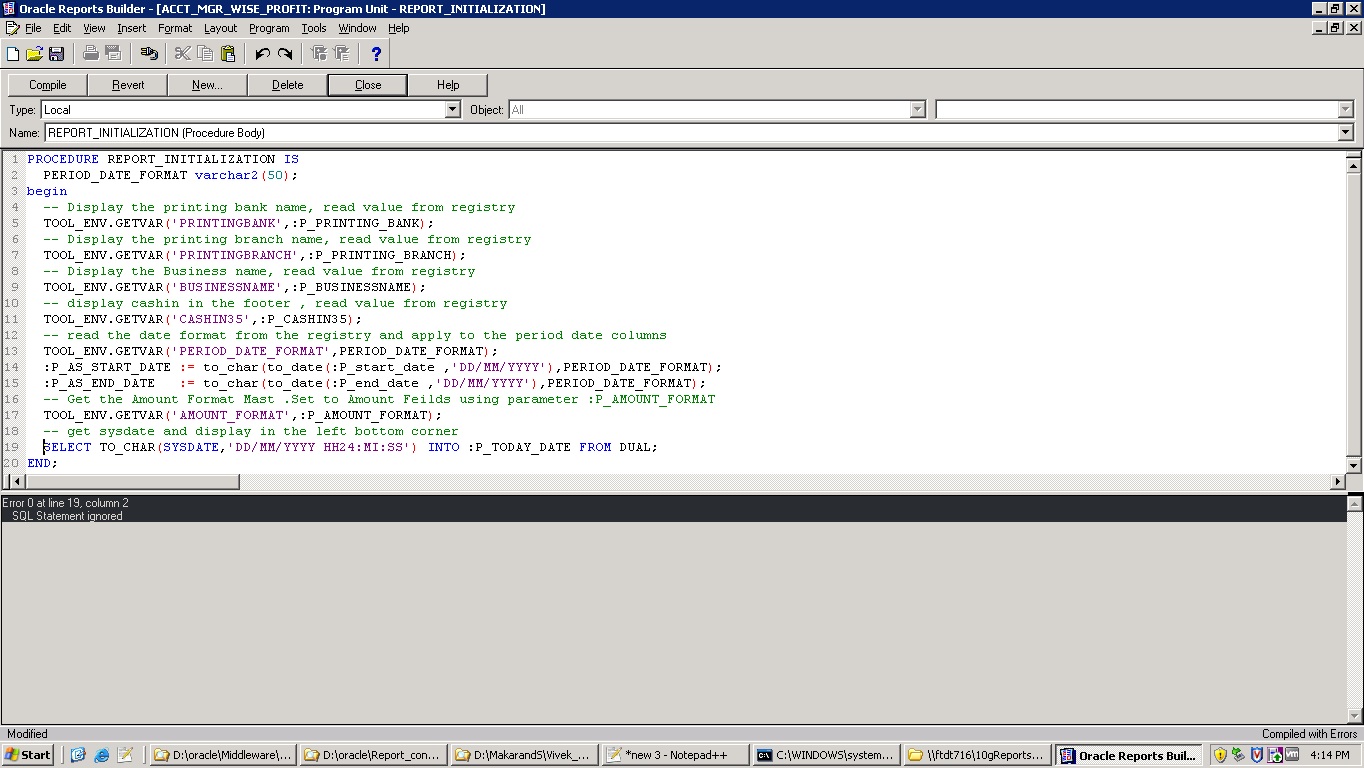Click the New document toolbar icon
The width and height of the screenshot is (1364, 768).
click(x=13, y=54)
